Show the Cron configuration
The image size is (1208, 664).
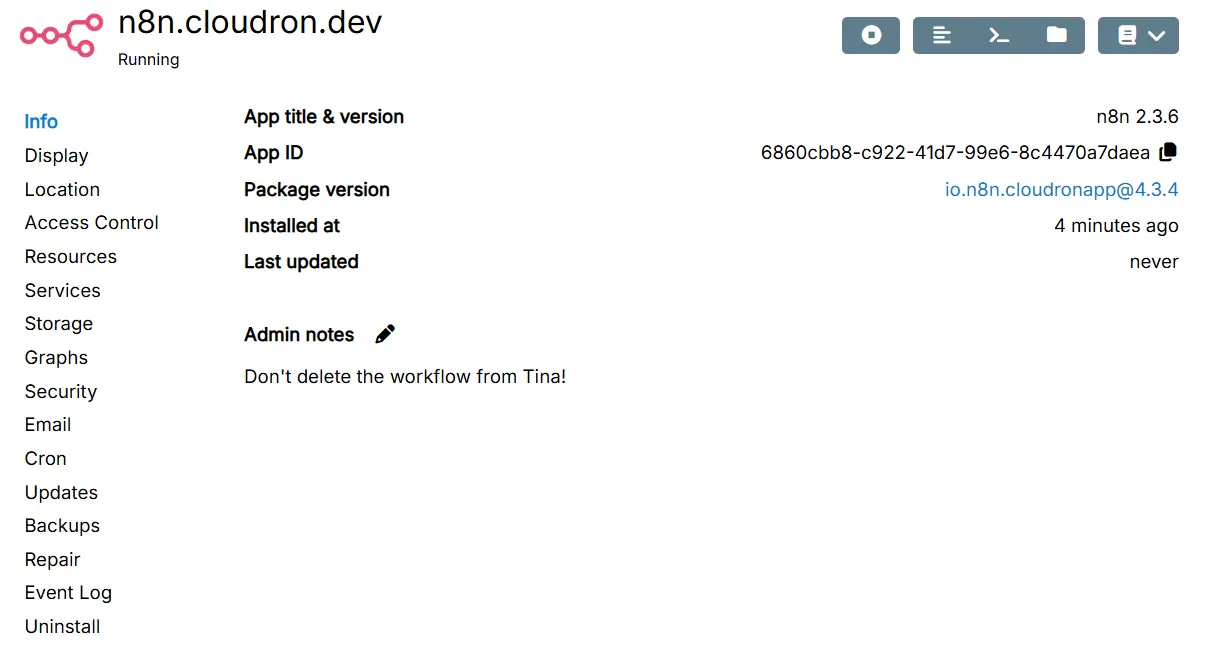point(45,459)
